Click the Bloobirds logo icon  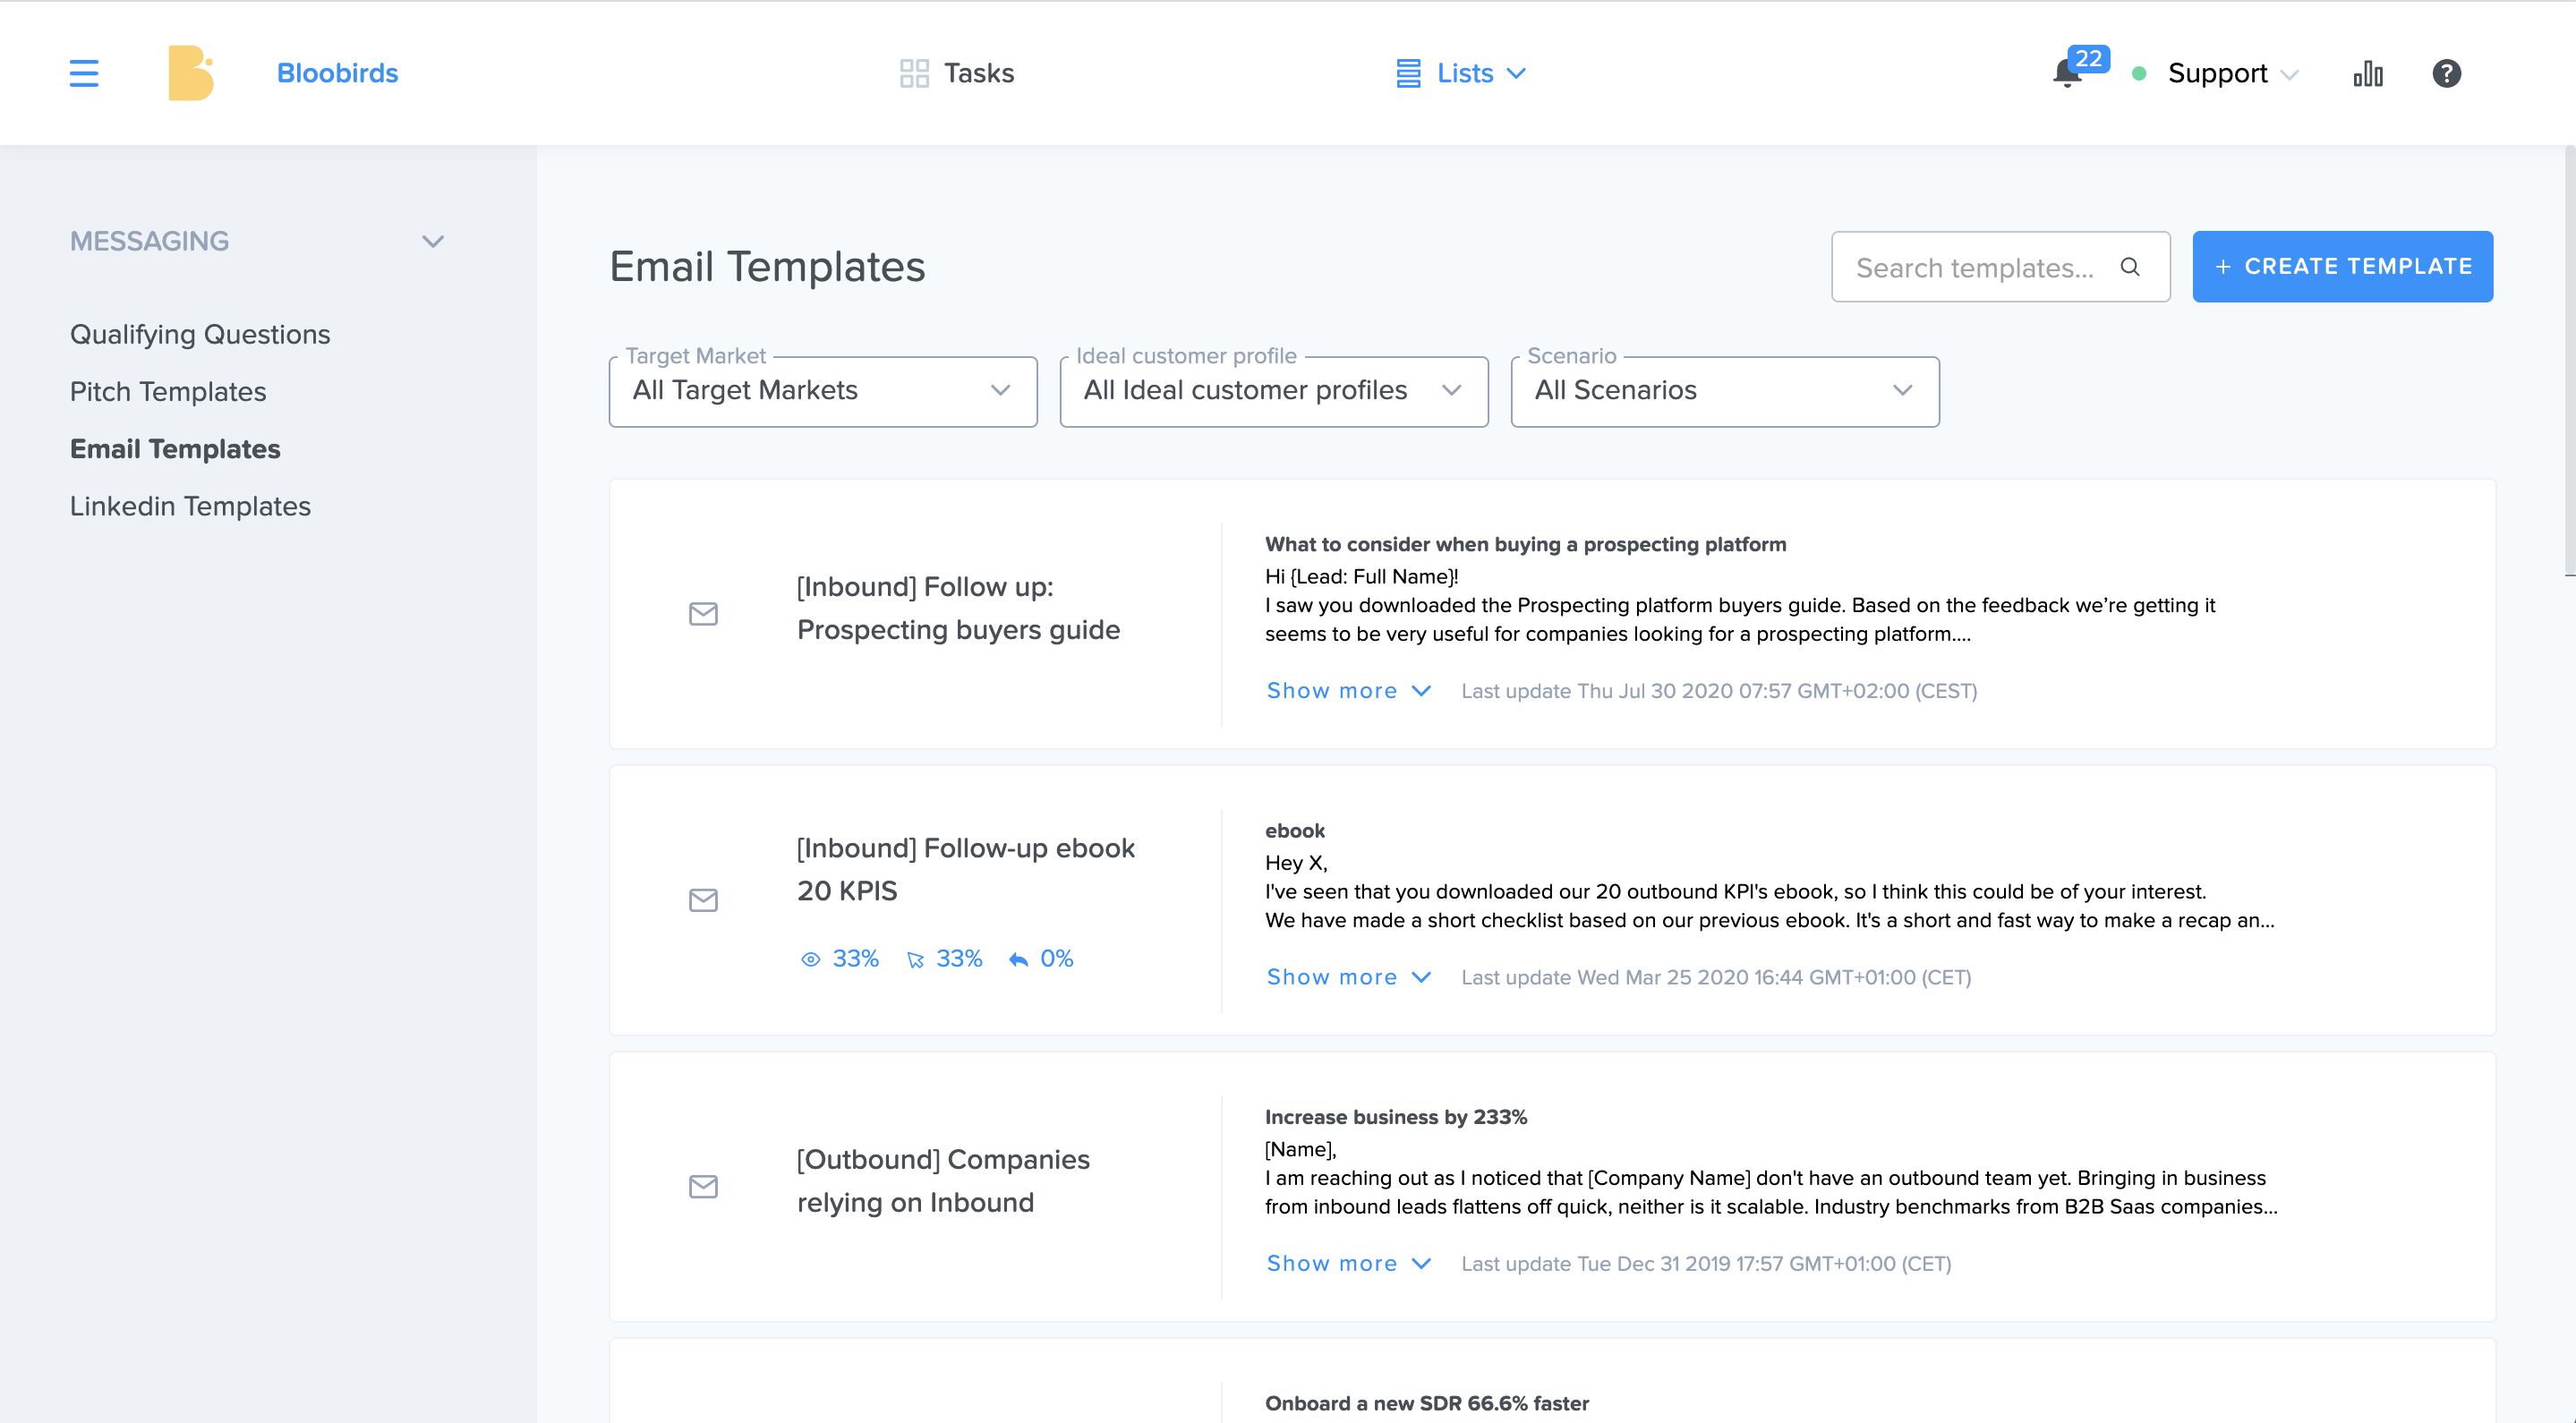(191, 73)
